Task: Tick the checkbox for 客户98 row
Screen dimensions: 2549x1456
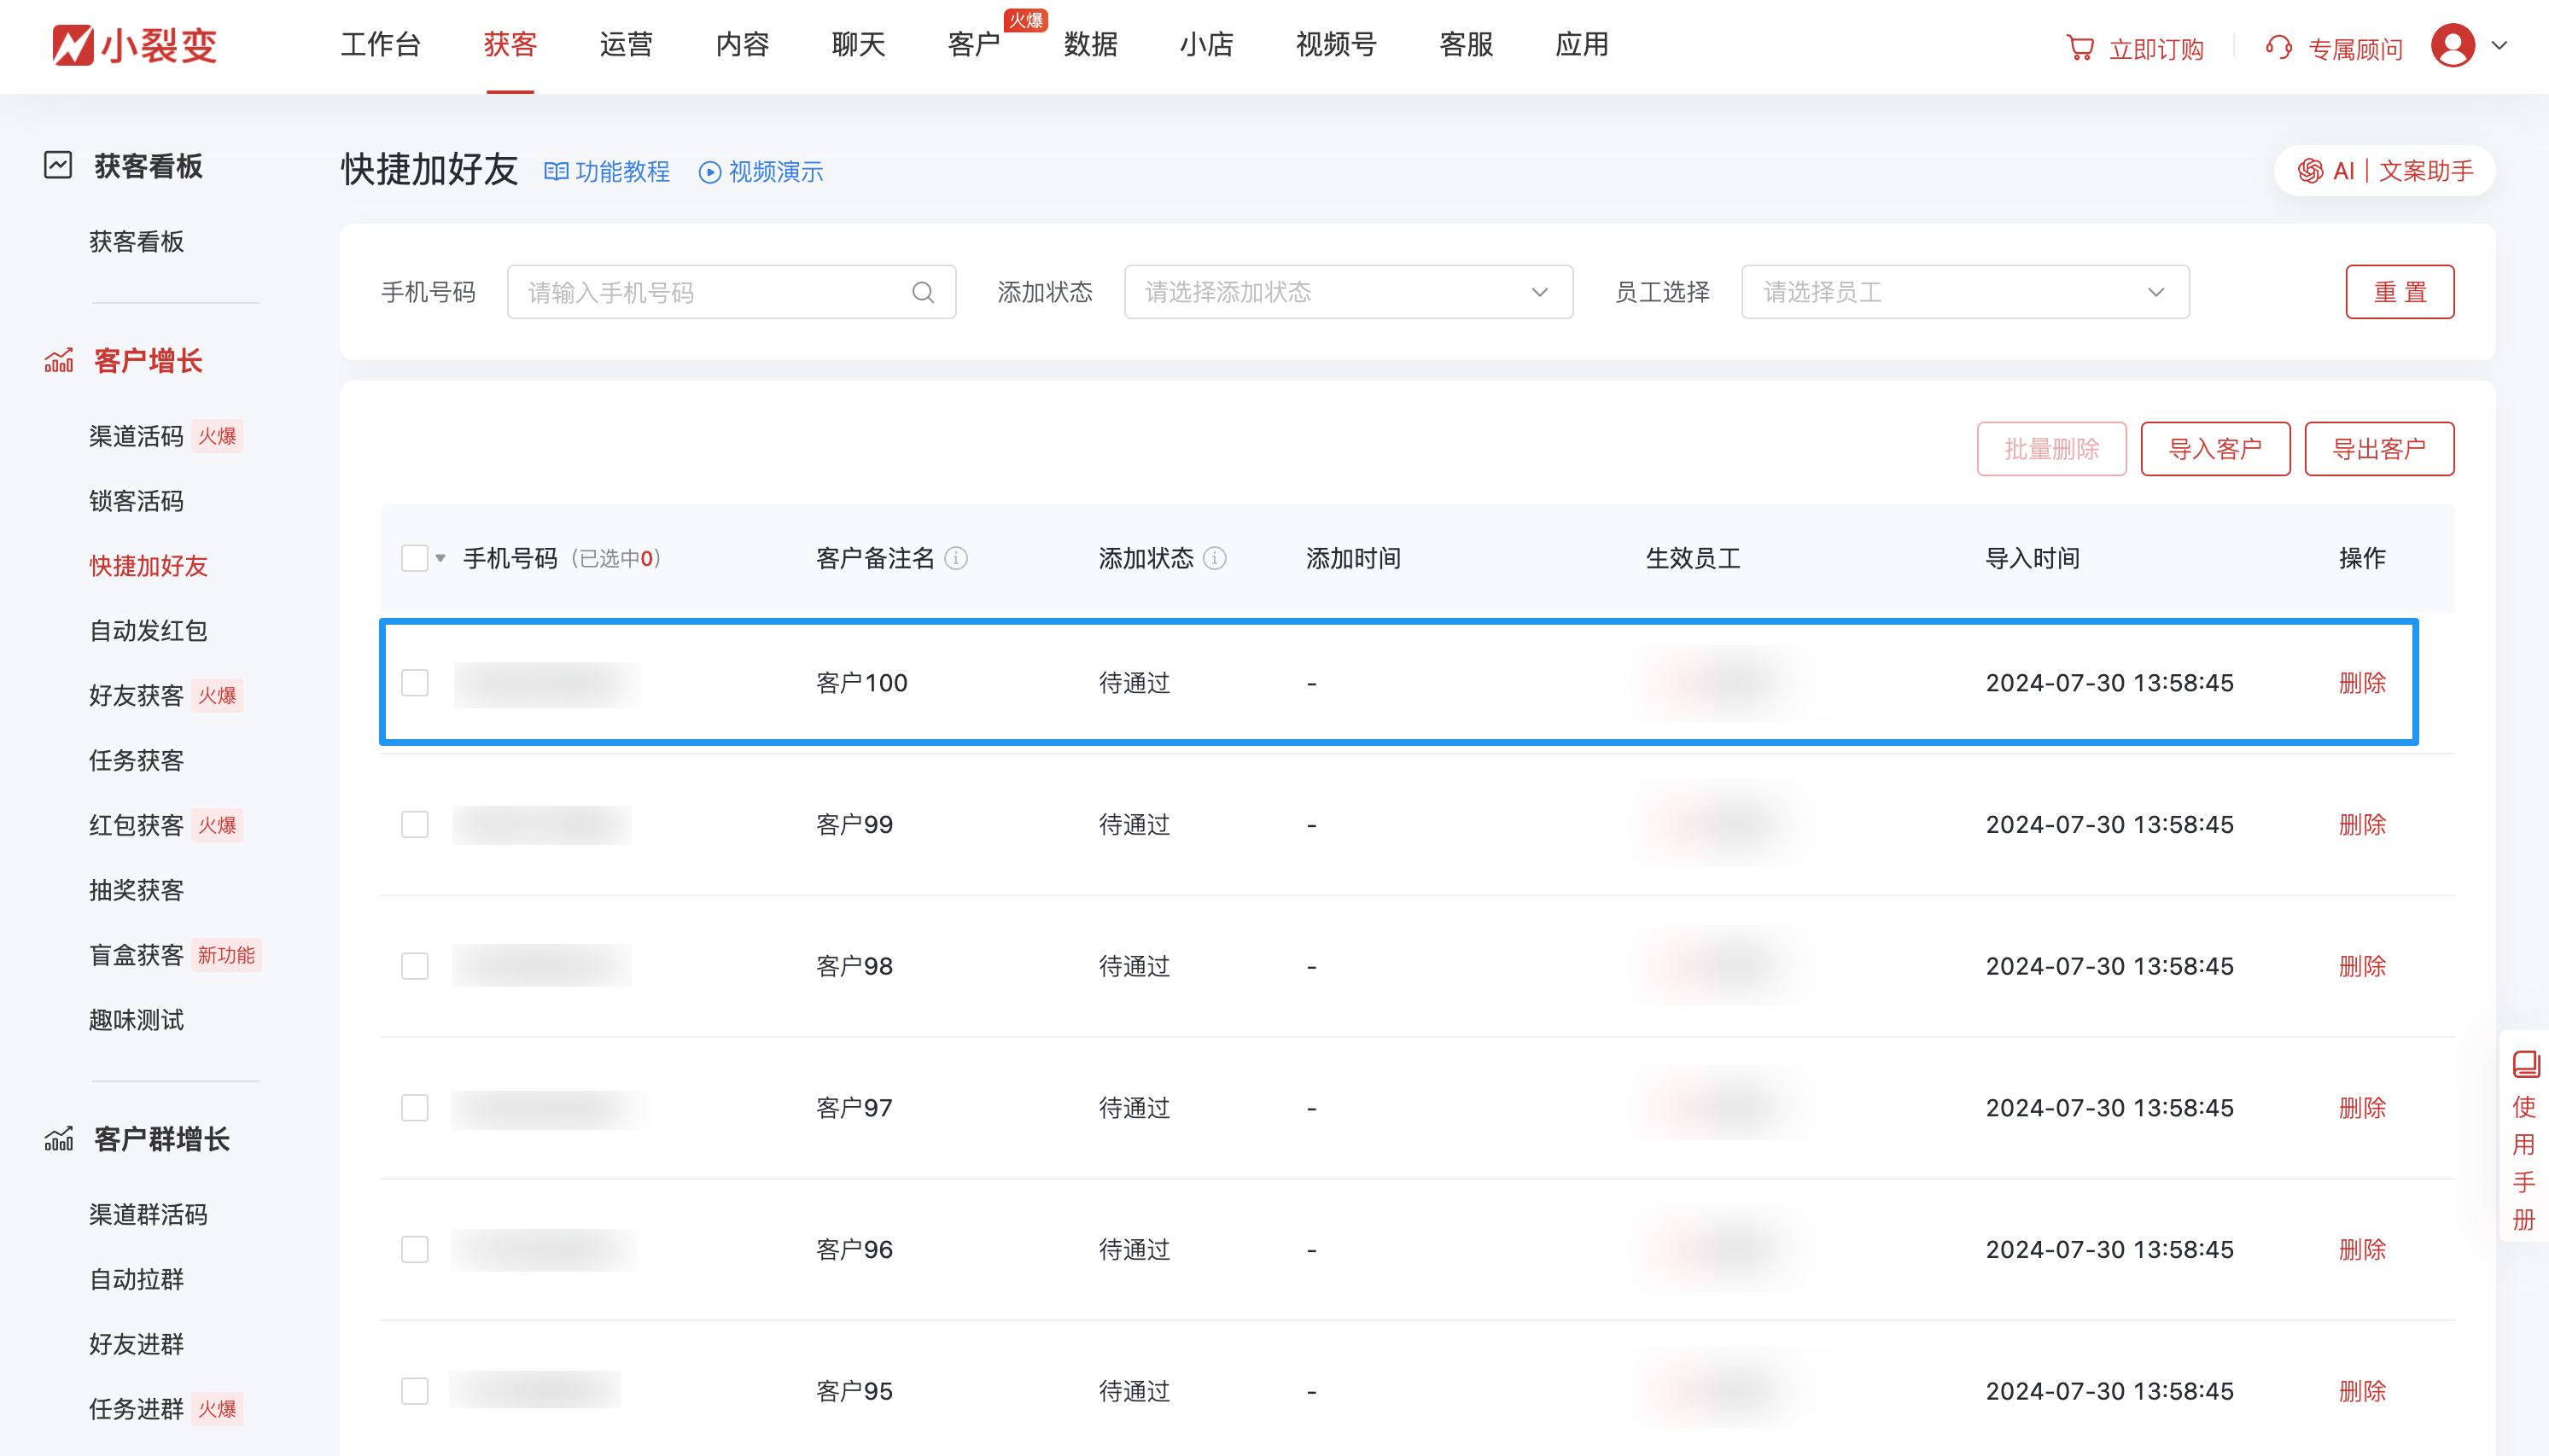Action: [x=415, y=966]
